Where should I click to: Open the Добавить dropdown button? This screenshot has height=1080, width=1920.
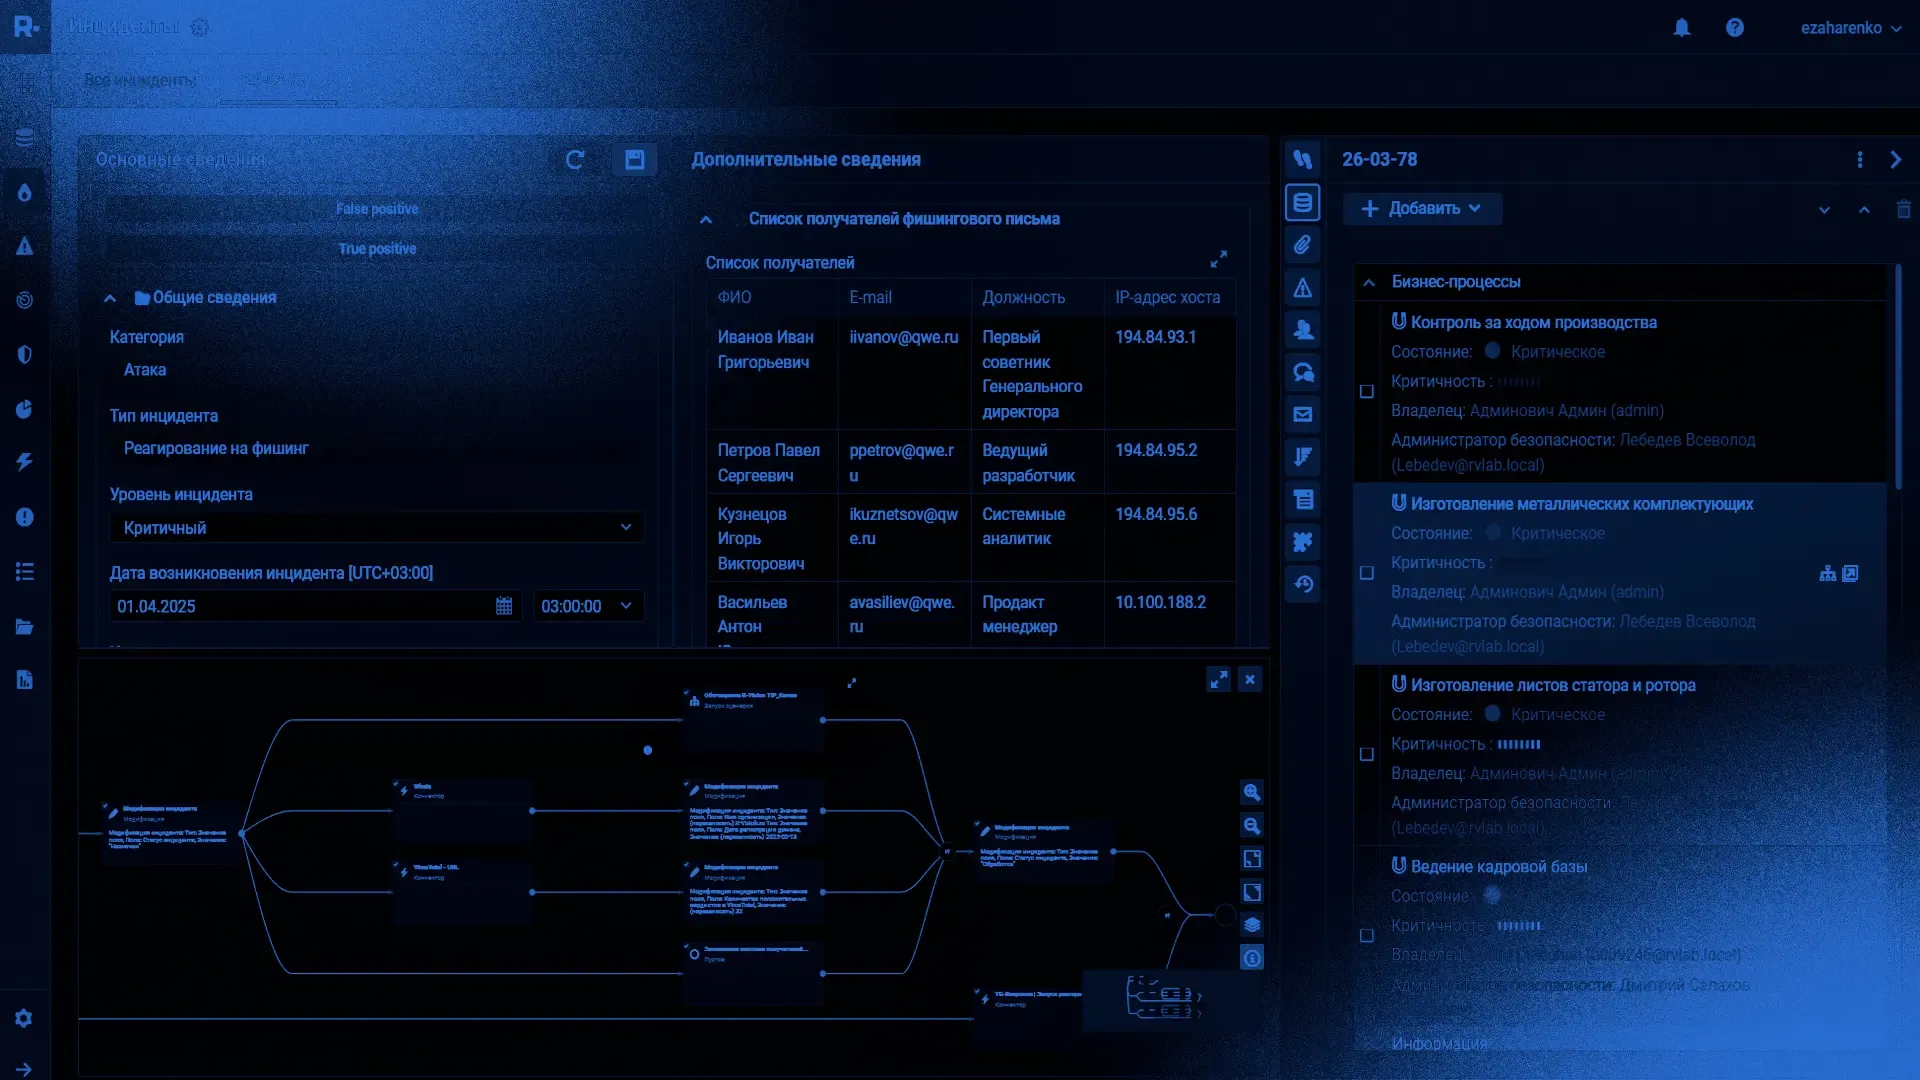[1422, 209]
